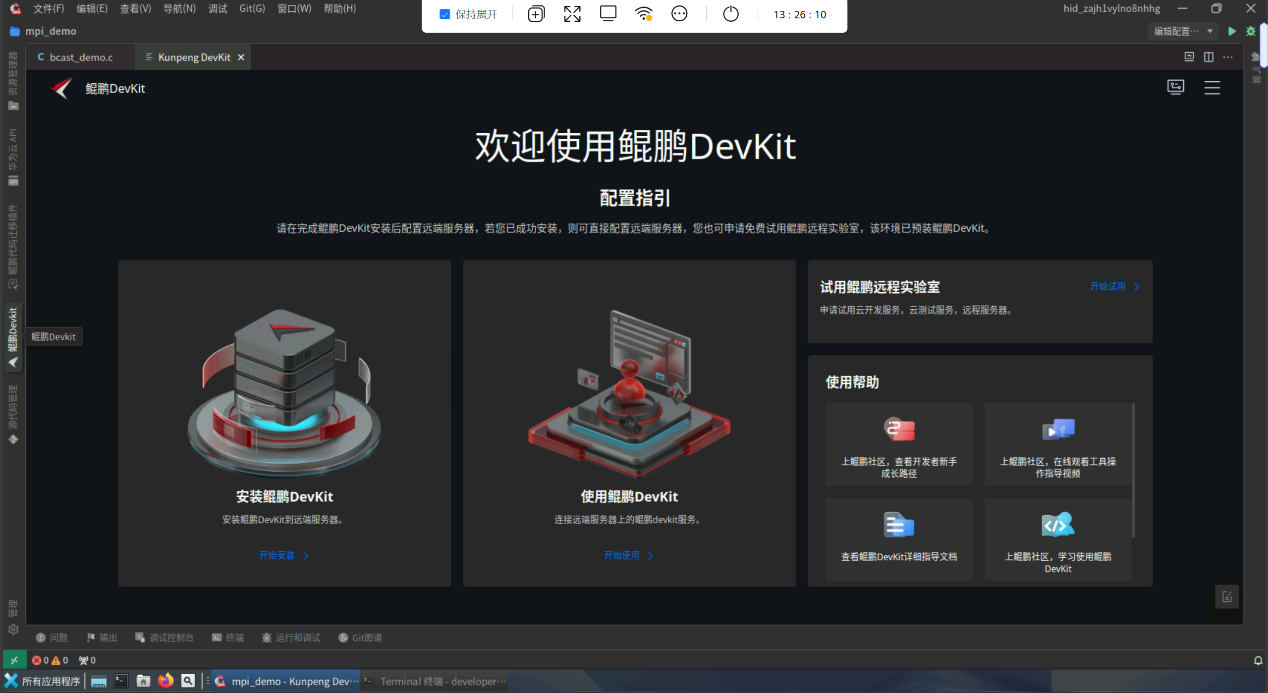Open the 运行和调试 panel tab
This screenshot has height=693, width=1268.
[x=291, y=637]
